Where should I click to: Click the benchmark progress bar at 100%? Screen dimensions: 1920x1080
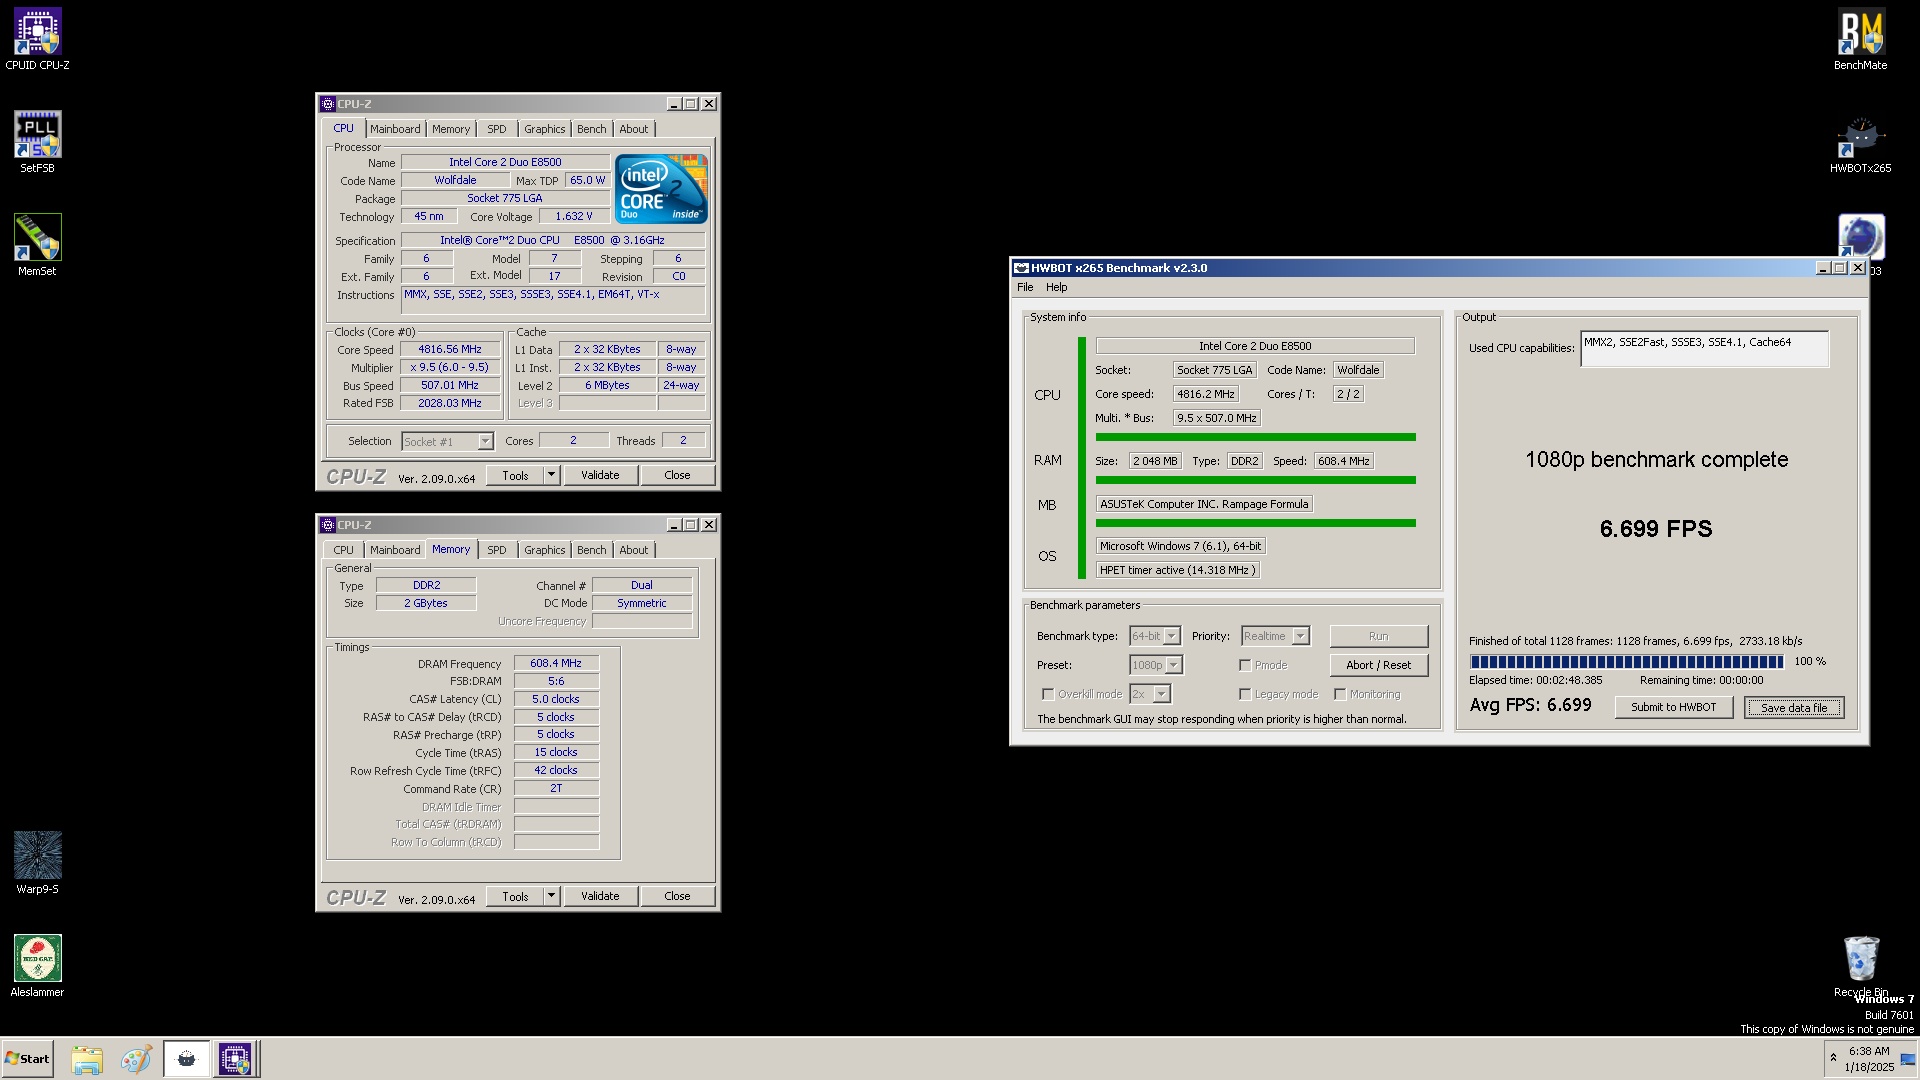(x=1626, y=662)
